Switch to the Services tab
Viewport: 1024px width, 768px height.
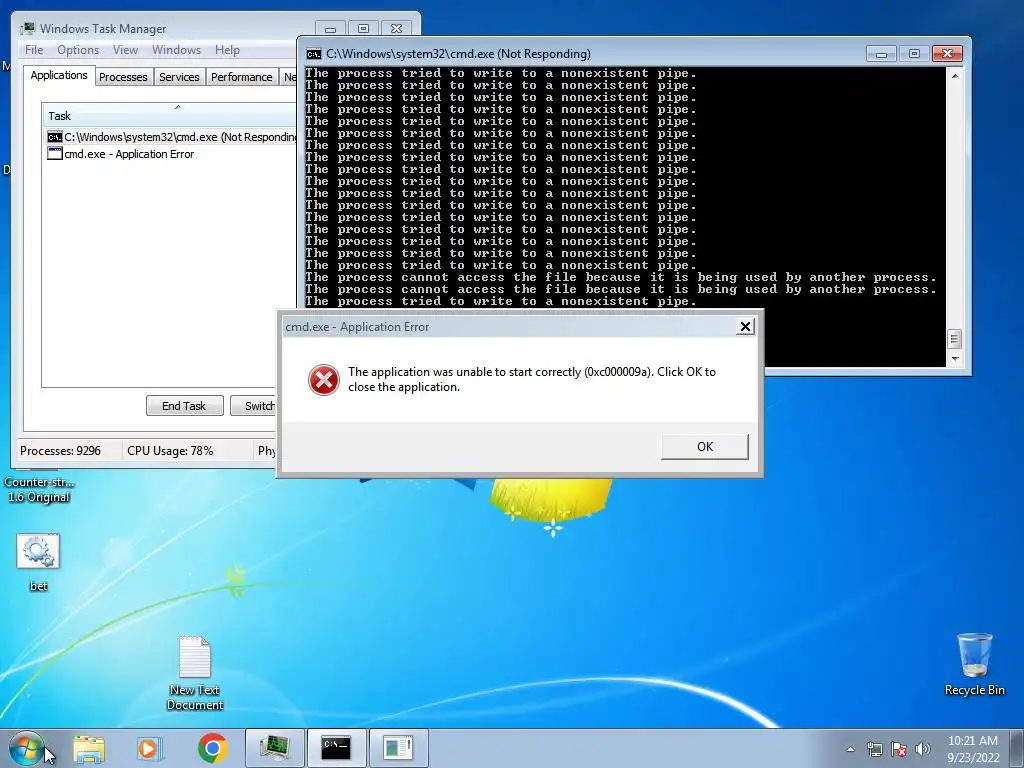tap(179, 77)
